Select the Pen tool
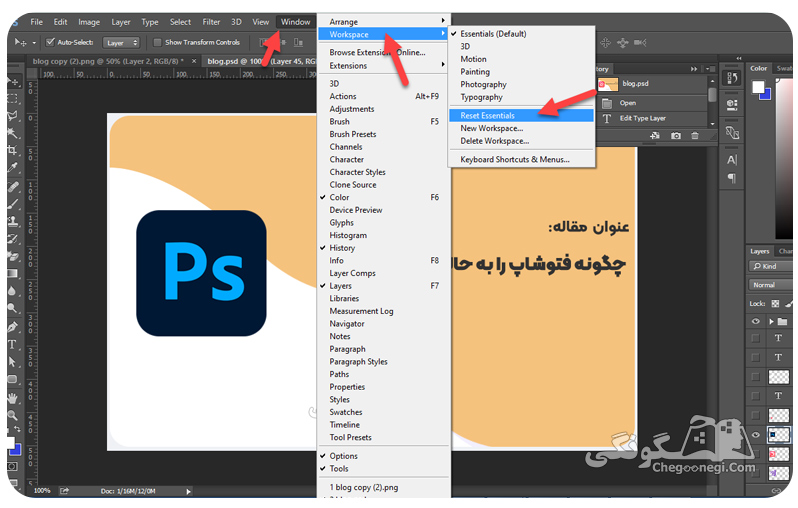 point(13,327)
